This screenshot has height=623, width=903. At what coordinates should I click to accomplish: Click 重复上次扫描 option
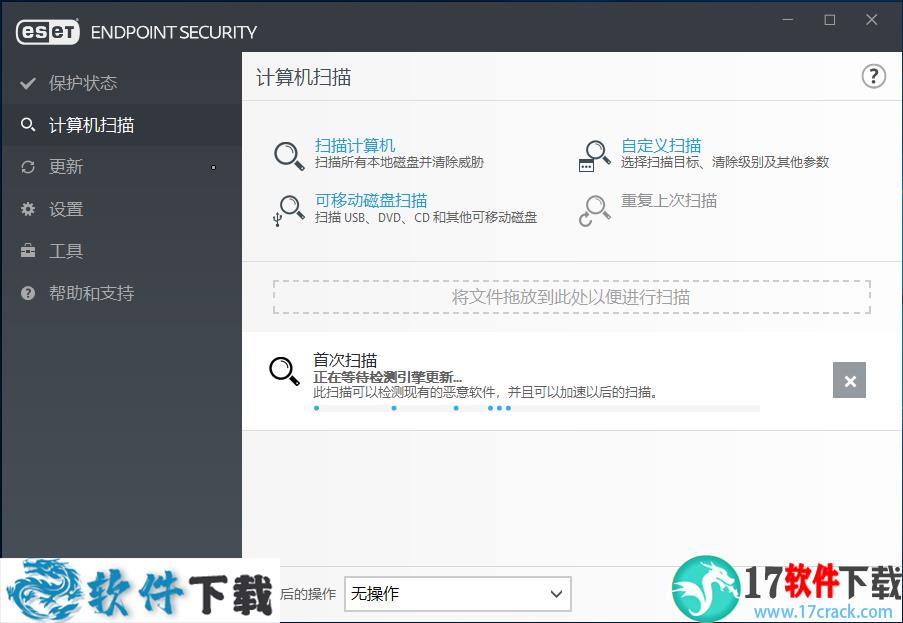pyautogui.click(x=669, y=200)
